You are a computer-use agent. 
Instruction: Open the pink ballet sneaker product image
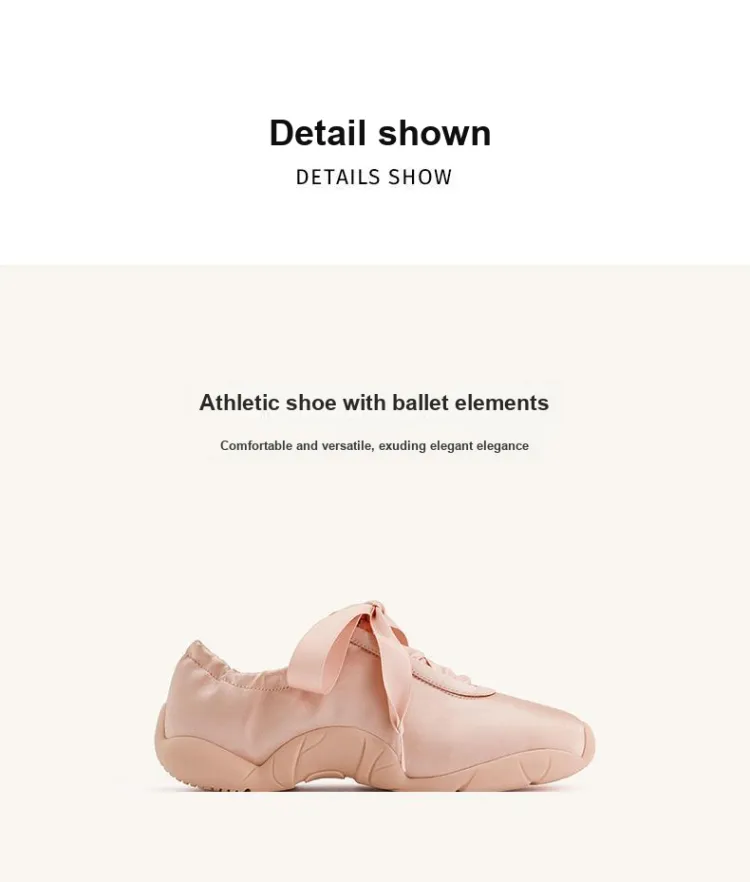(375, 696)
